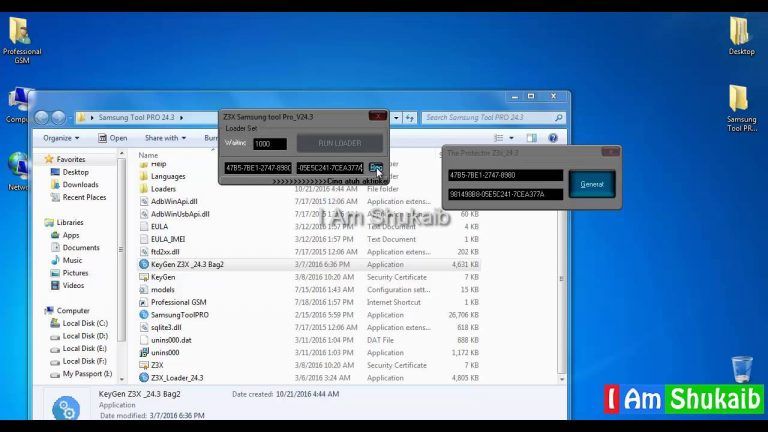
Task: Click the hardware ID field in The Protector
Action: (x=505, y=175)
